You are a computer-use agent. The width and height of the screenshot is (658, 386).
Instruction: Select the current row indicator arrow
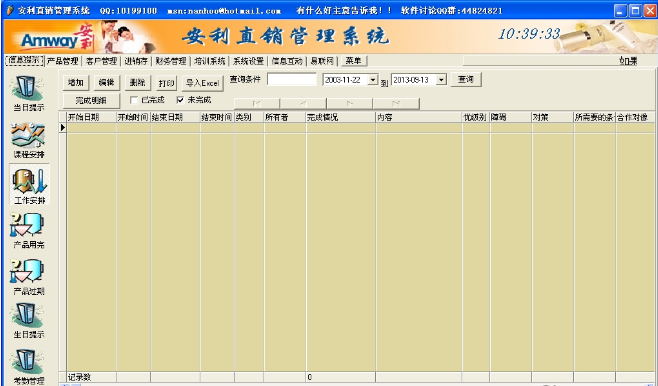coord(63,128)
